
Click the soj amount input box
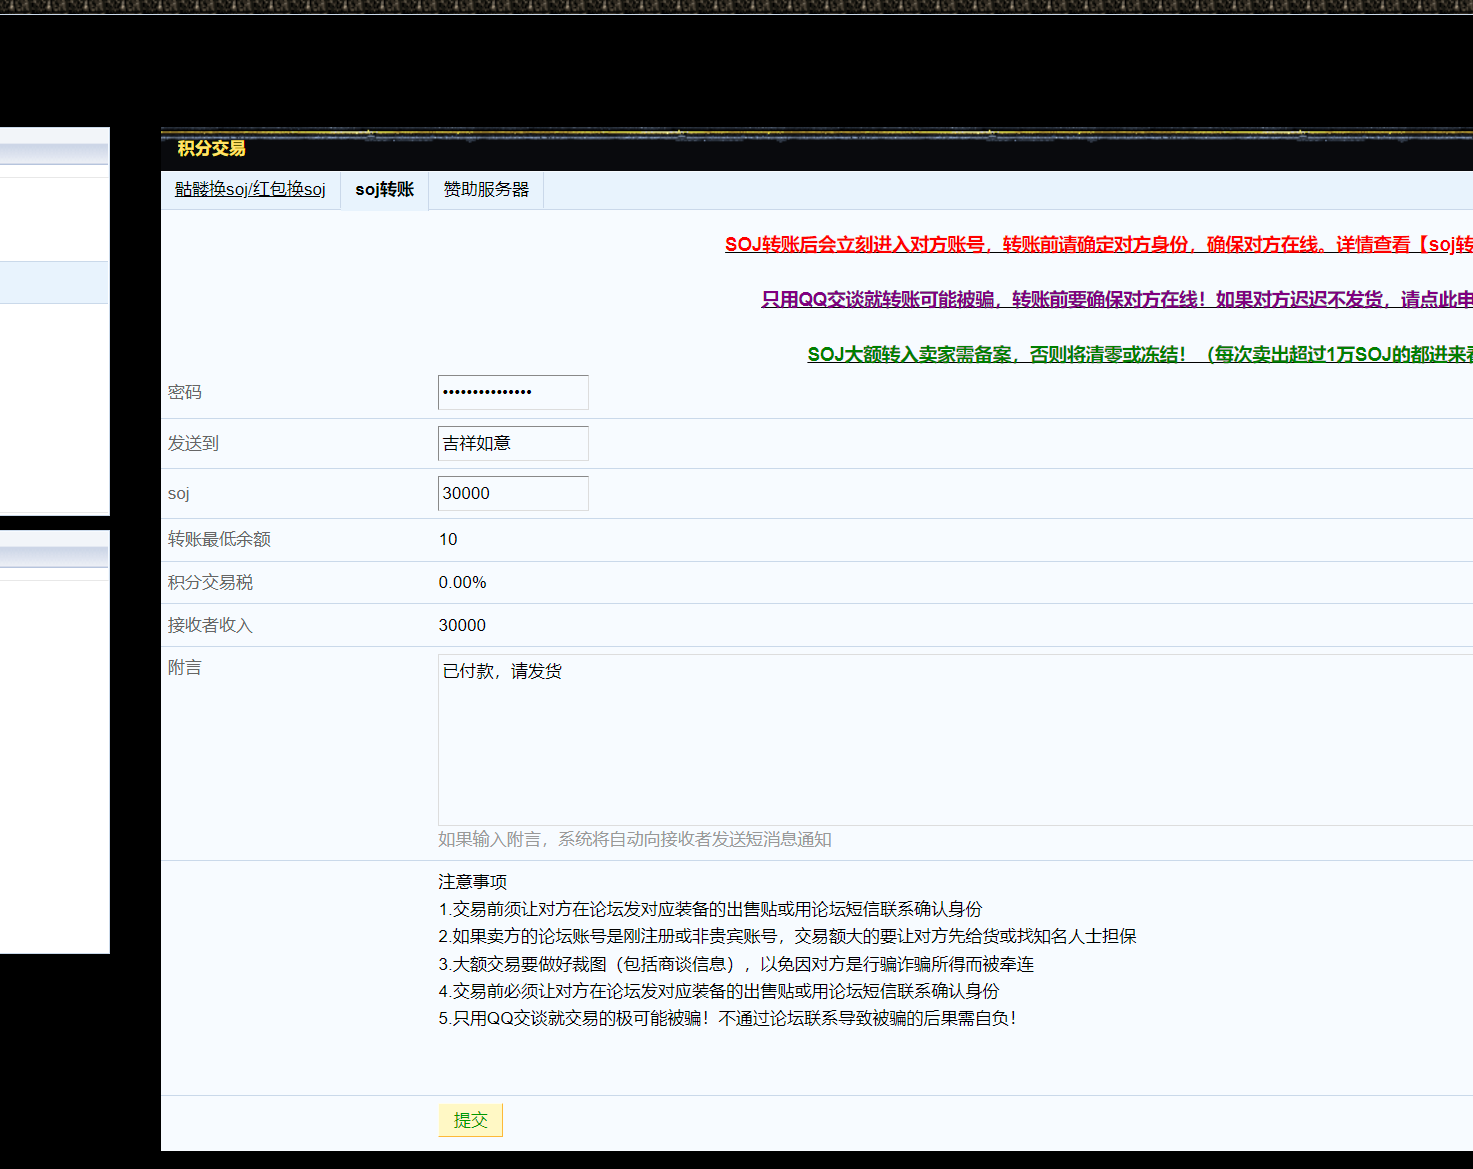(x=513, y=493)
